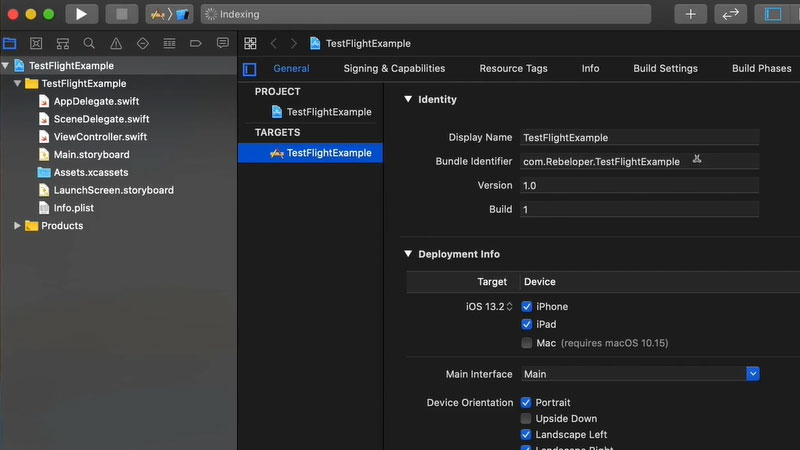Screen dimensions: 800x450
Task: Go forward in editor history
Action: (x=293, y=43)
